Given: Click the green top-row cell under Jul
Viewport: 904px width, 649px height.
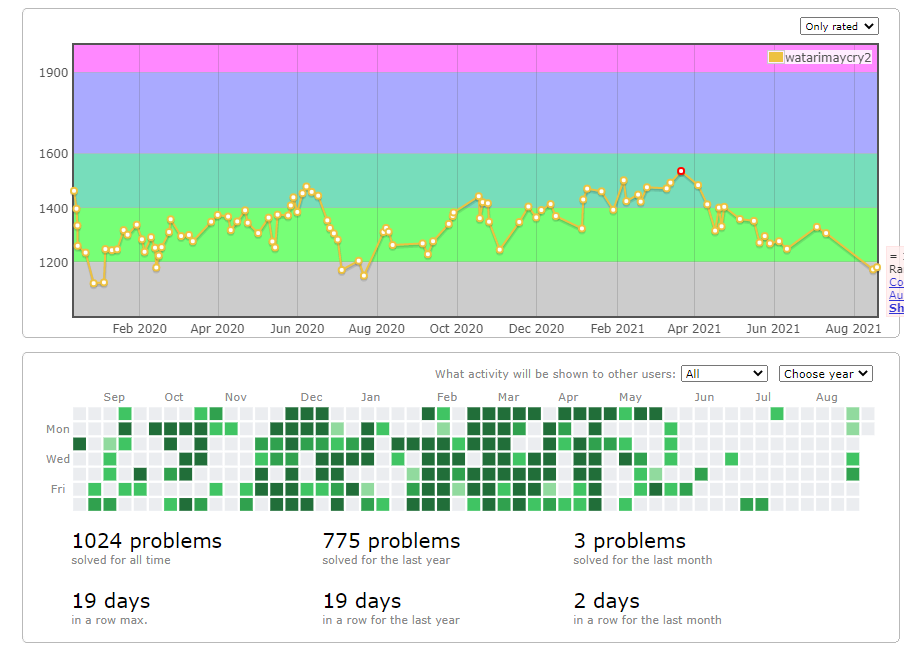Looking at the screenshot, I should pos(777,413).
